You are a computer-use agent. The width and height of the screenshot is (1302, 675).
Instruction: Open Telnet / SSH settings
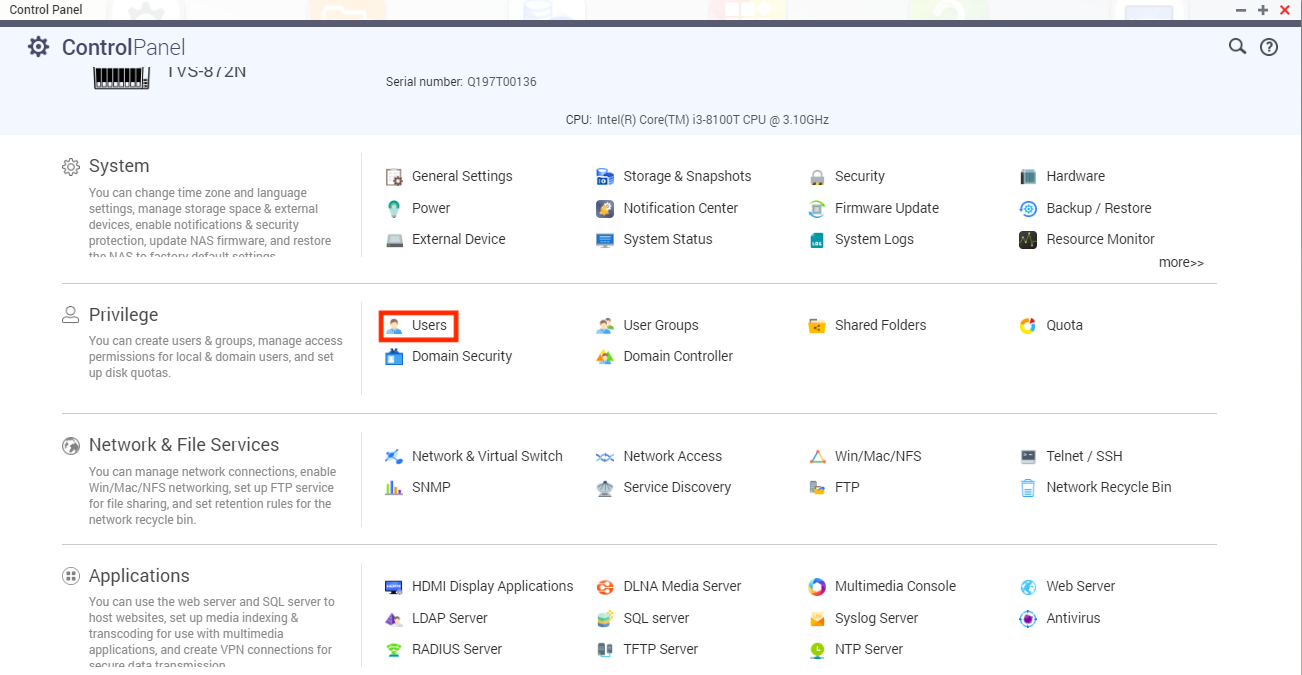pyautogui.click(x=1084, y=457)
